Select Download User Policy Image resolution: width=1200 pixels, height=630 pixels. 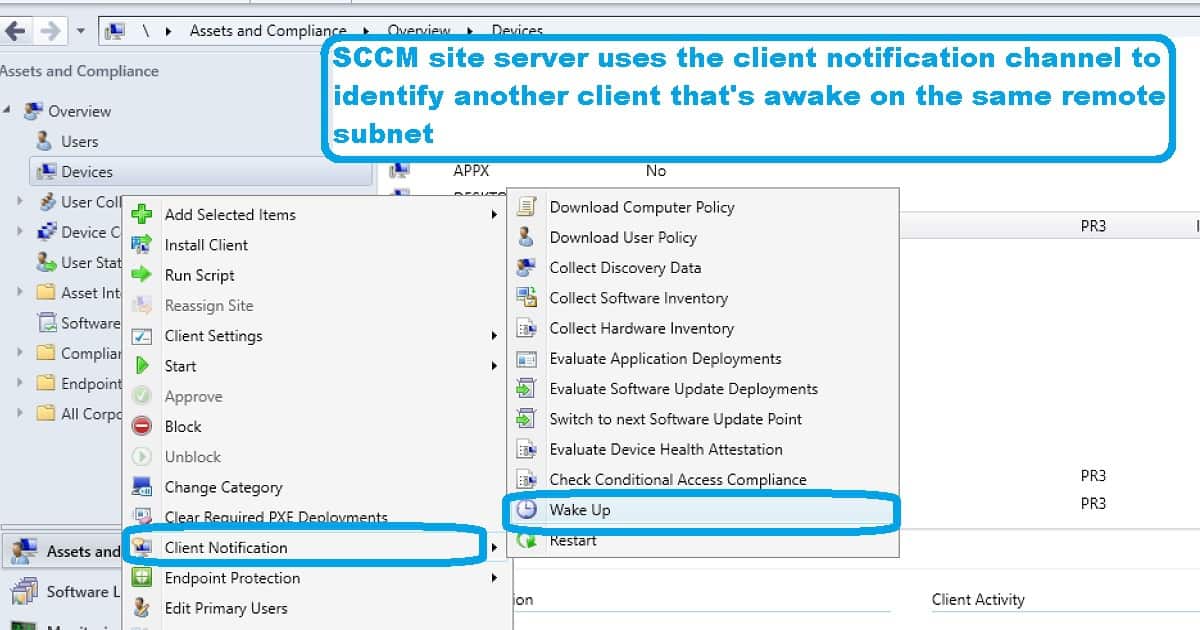[623, 238]
